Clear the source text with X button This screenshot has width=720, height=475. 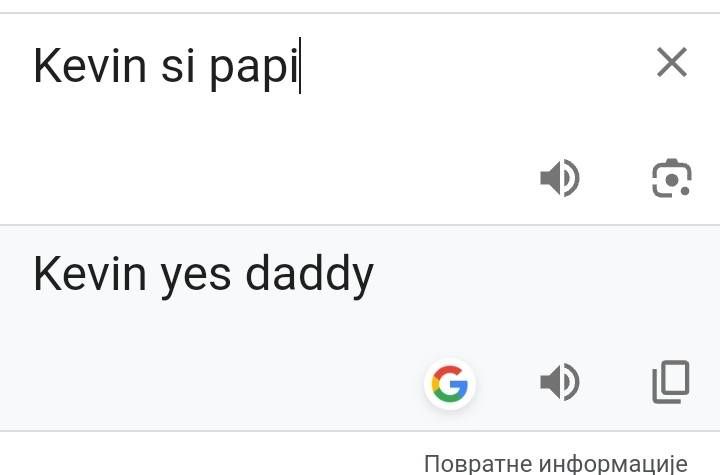(x=671, y=64)
